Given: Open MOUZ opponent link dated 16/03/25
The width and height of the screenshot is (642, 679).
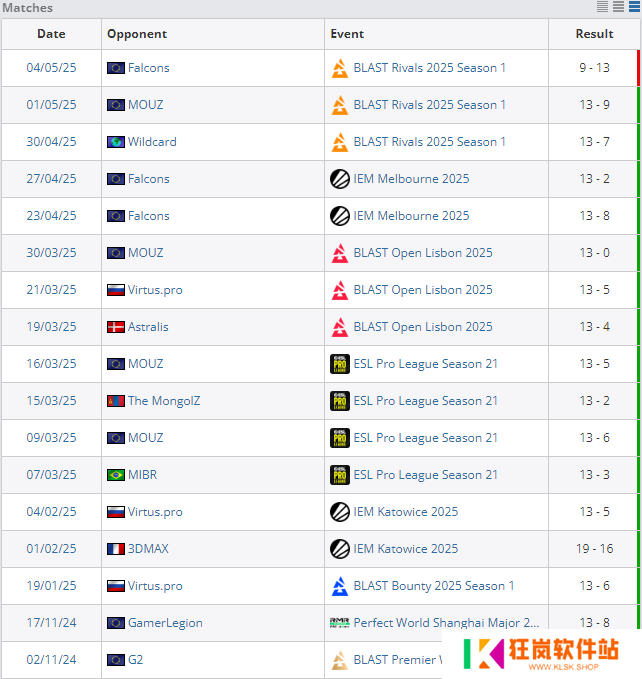Looking at the screenshot, I should tap(145, 364).
